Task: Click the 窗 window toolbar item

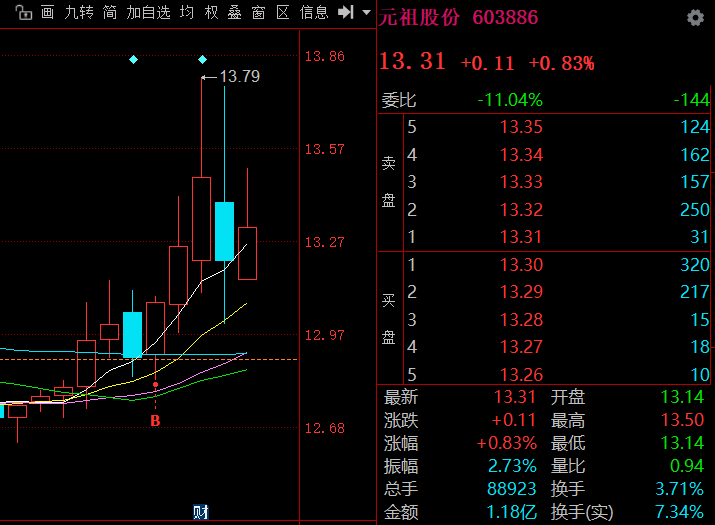Action: click(258, 12)
